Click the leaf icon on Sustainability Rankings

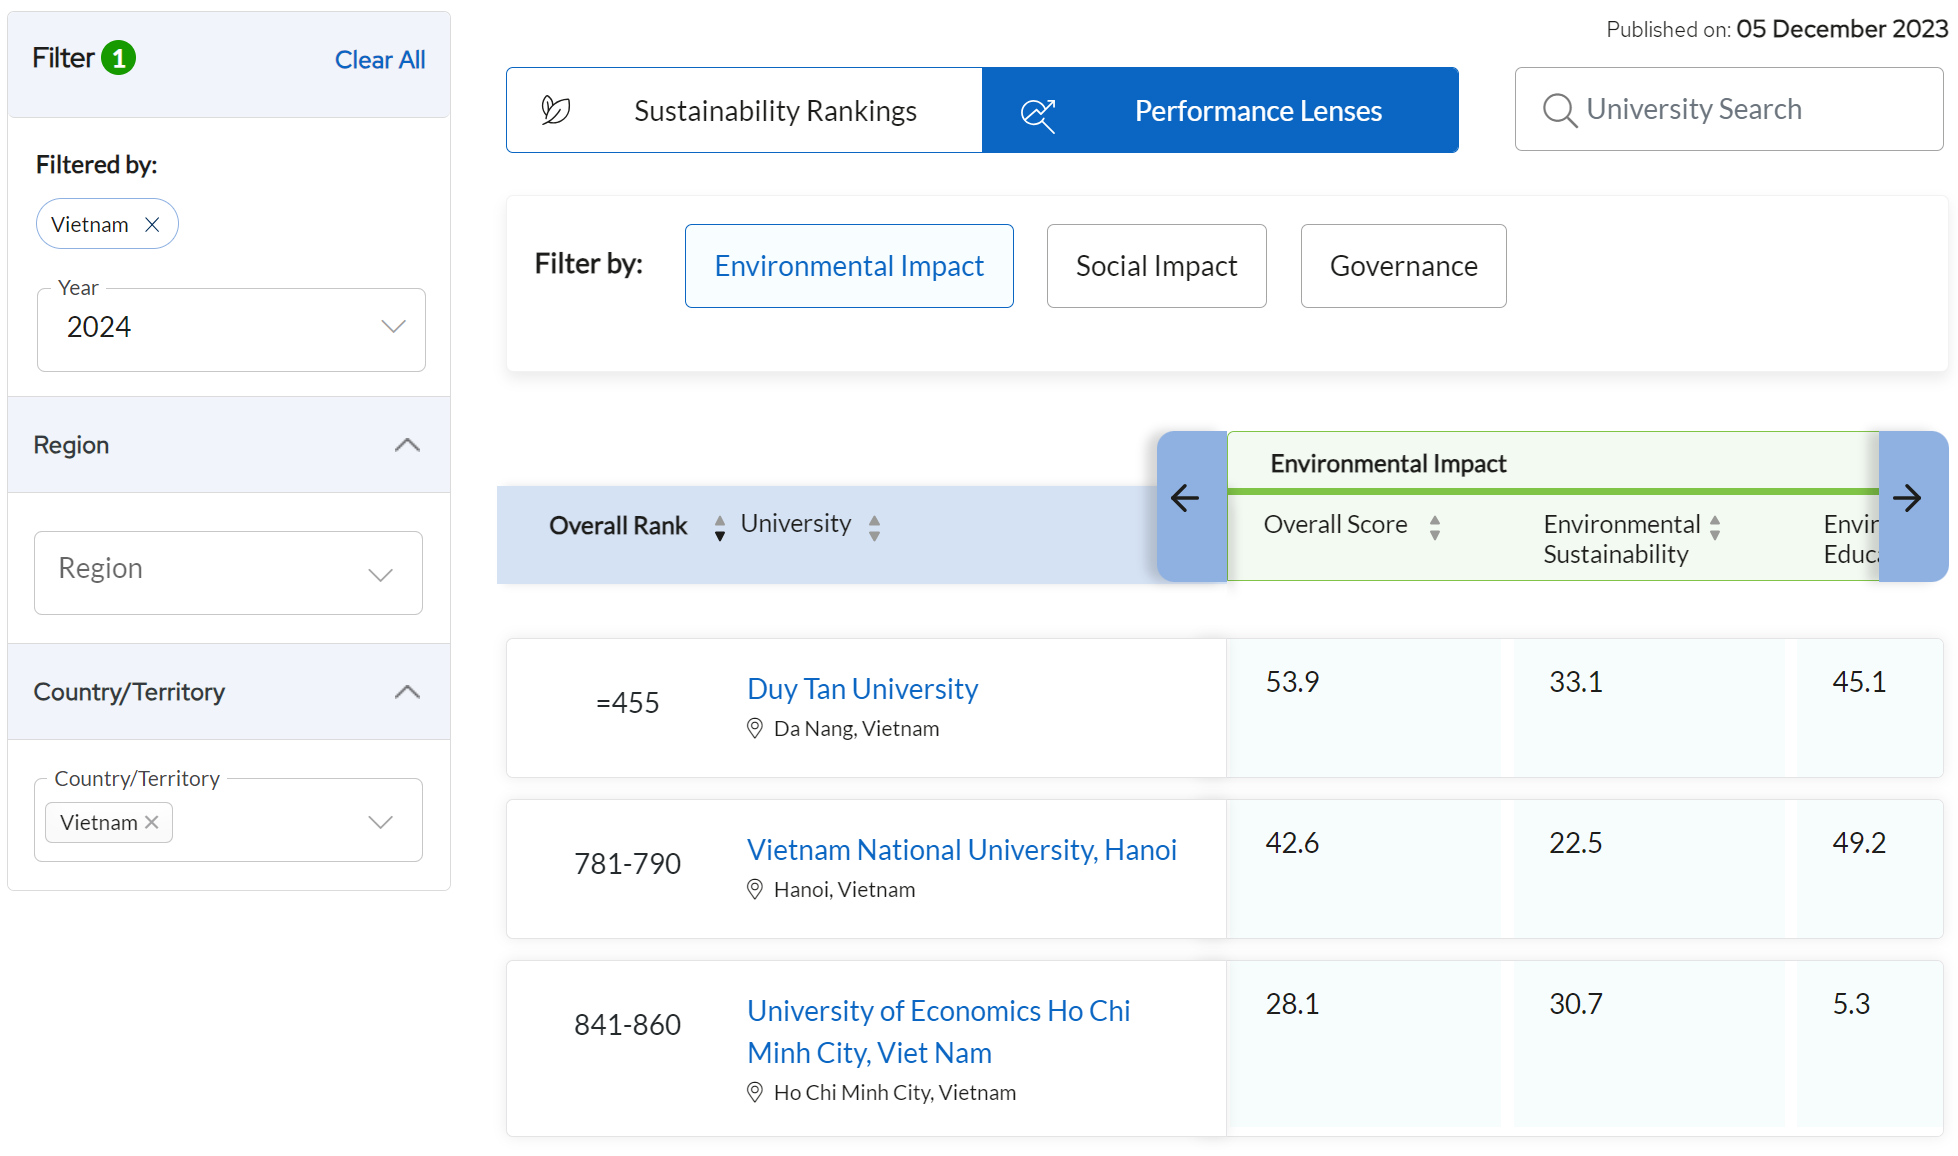pos(556,110)
